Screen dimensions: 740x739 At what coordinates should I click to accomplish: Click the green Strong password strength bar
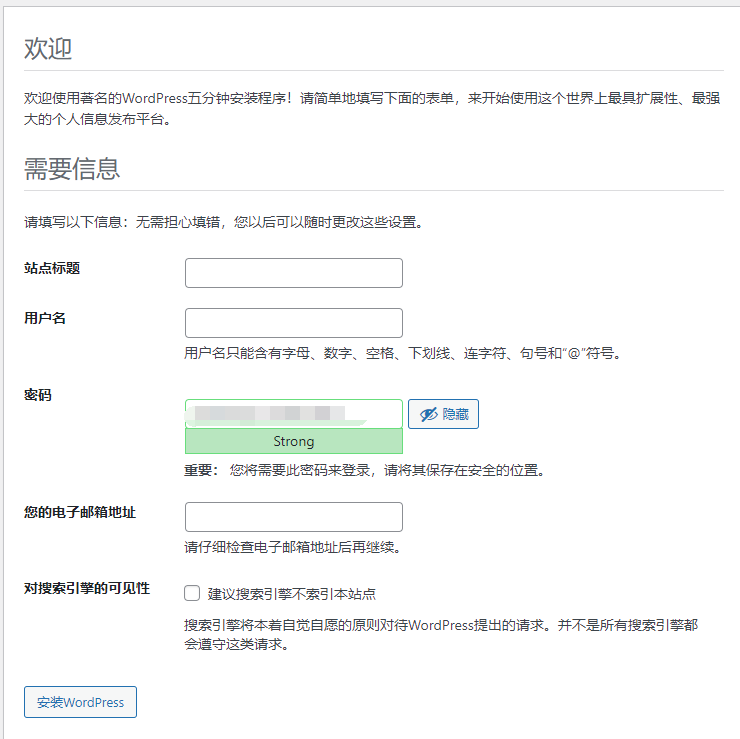coord(294,441)
